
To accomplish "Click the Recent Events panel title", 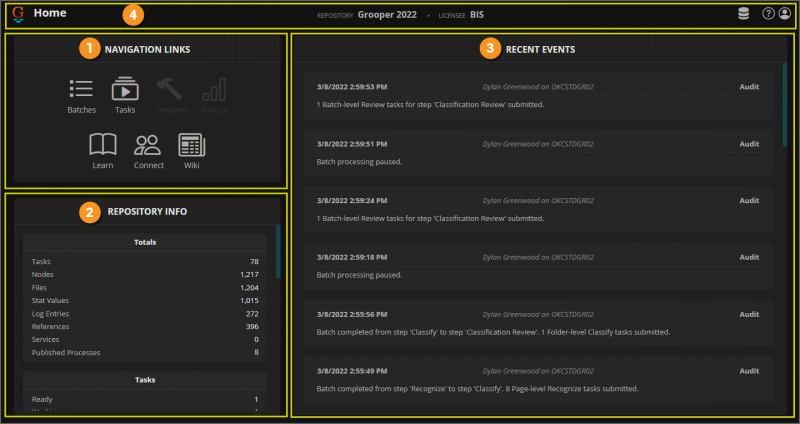I will [x=540, y=49].
